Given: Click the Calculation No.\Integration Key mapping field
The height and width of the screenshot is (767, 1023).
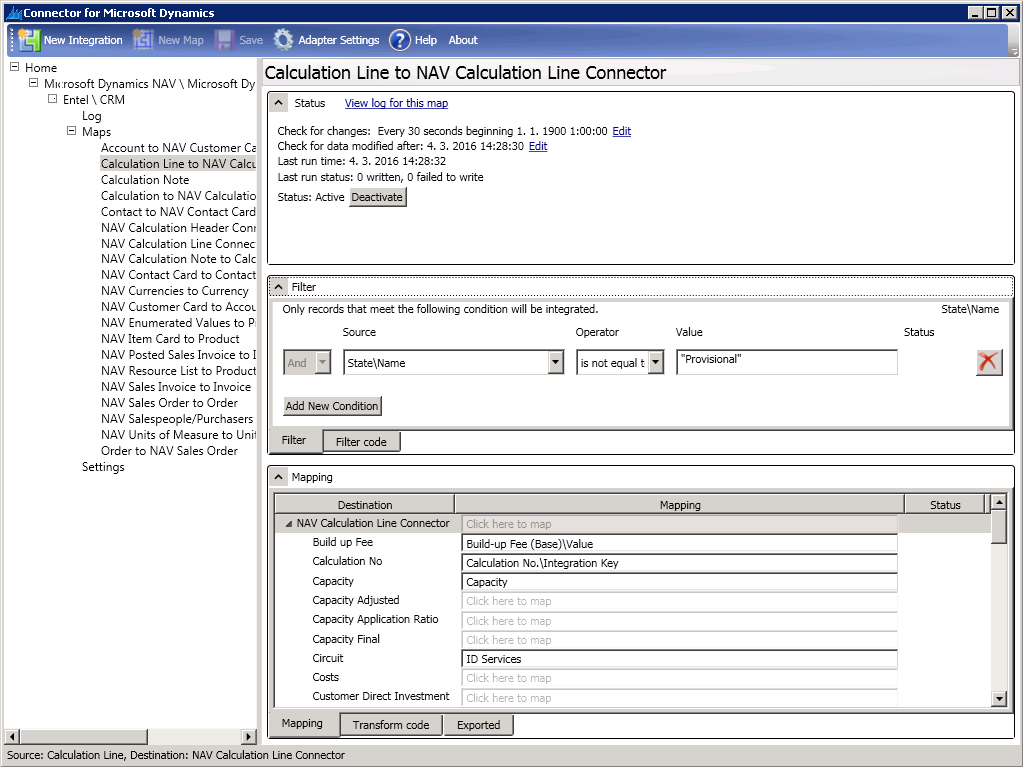Looking at the screenshot, I should [x=679, y=563].
